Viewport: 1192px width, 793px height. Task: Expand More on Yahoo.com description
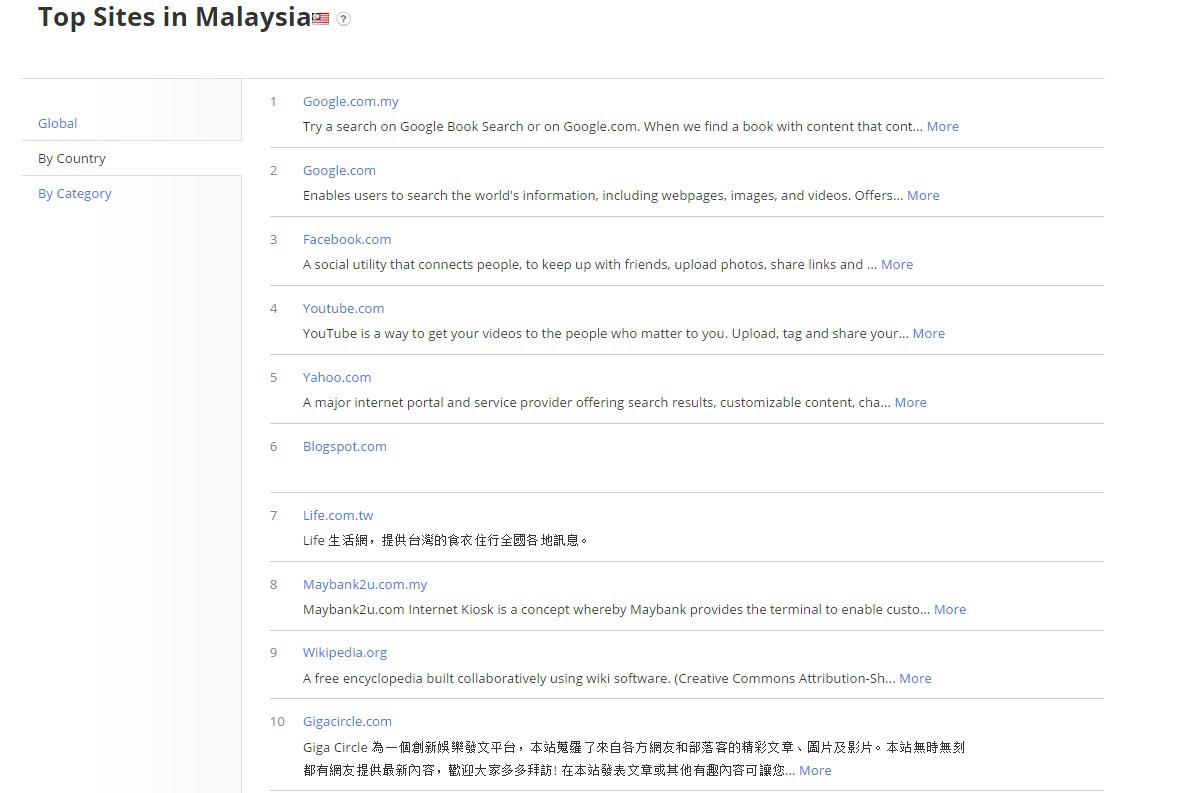pyautogui.click(x=911, y=402)
